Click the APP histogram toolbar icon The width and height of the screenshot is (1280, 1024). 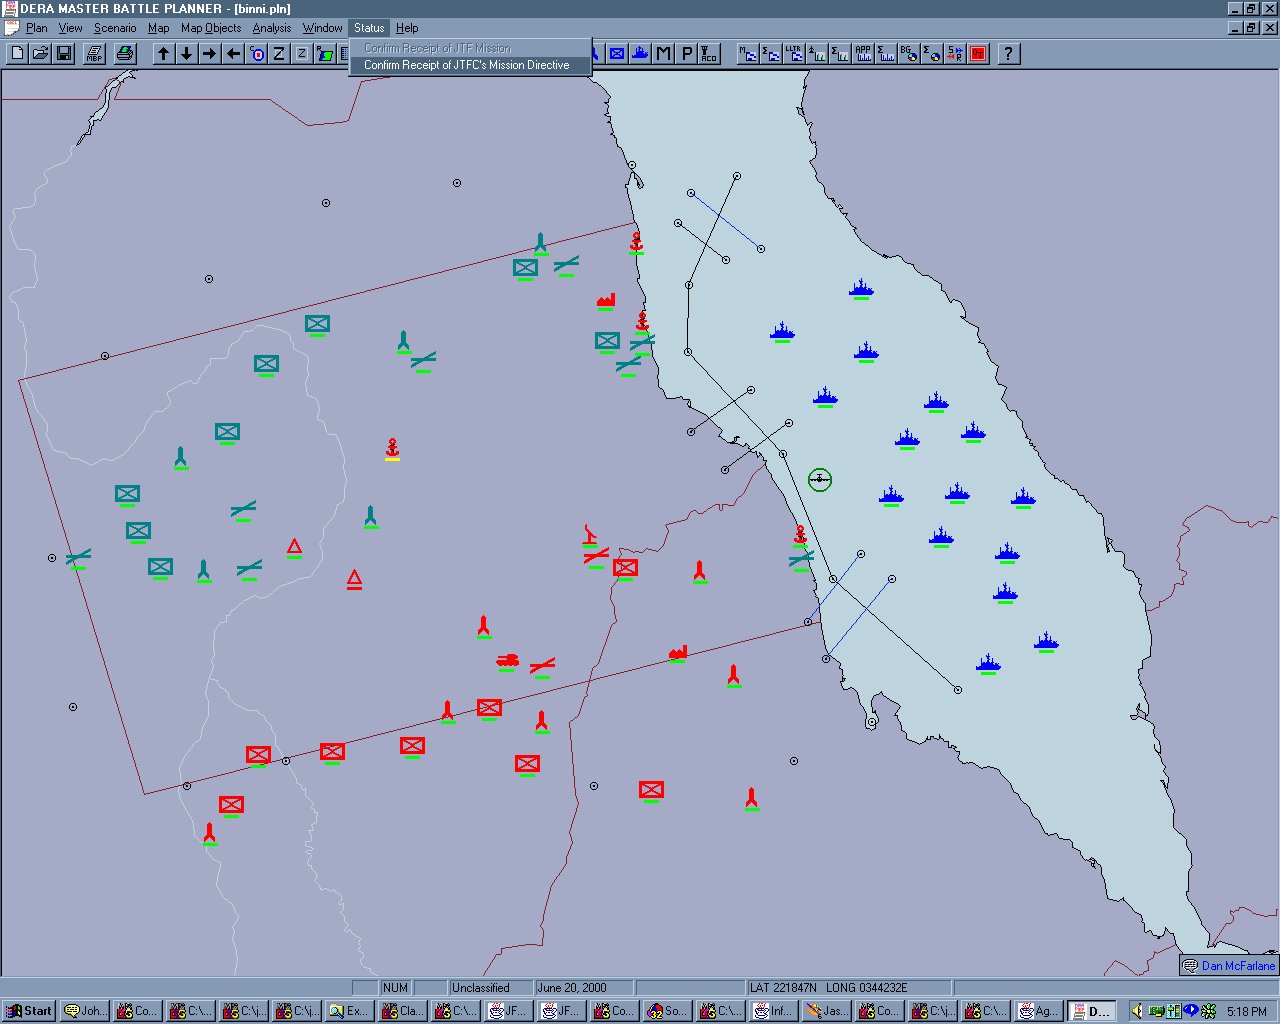[x=863, y=54]
